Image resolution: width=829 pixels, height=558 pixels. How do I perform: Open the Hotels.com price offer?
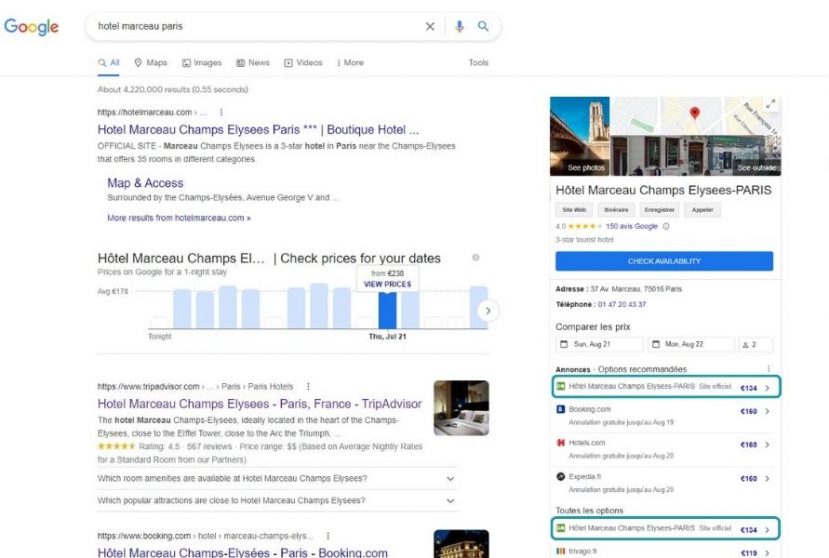[x=665, y=449]
